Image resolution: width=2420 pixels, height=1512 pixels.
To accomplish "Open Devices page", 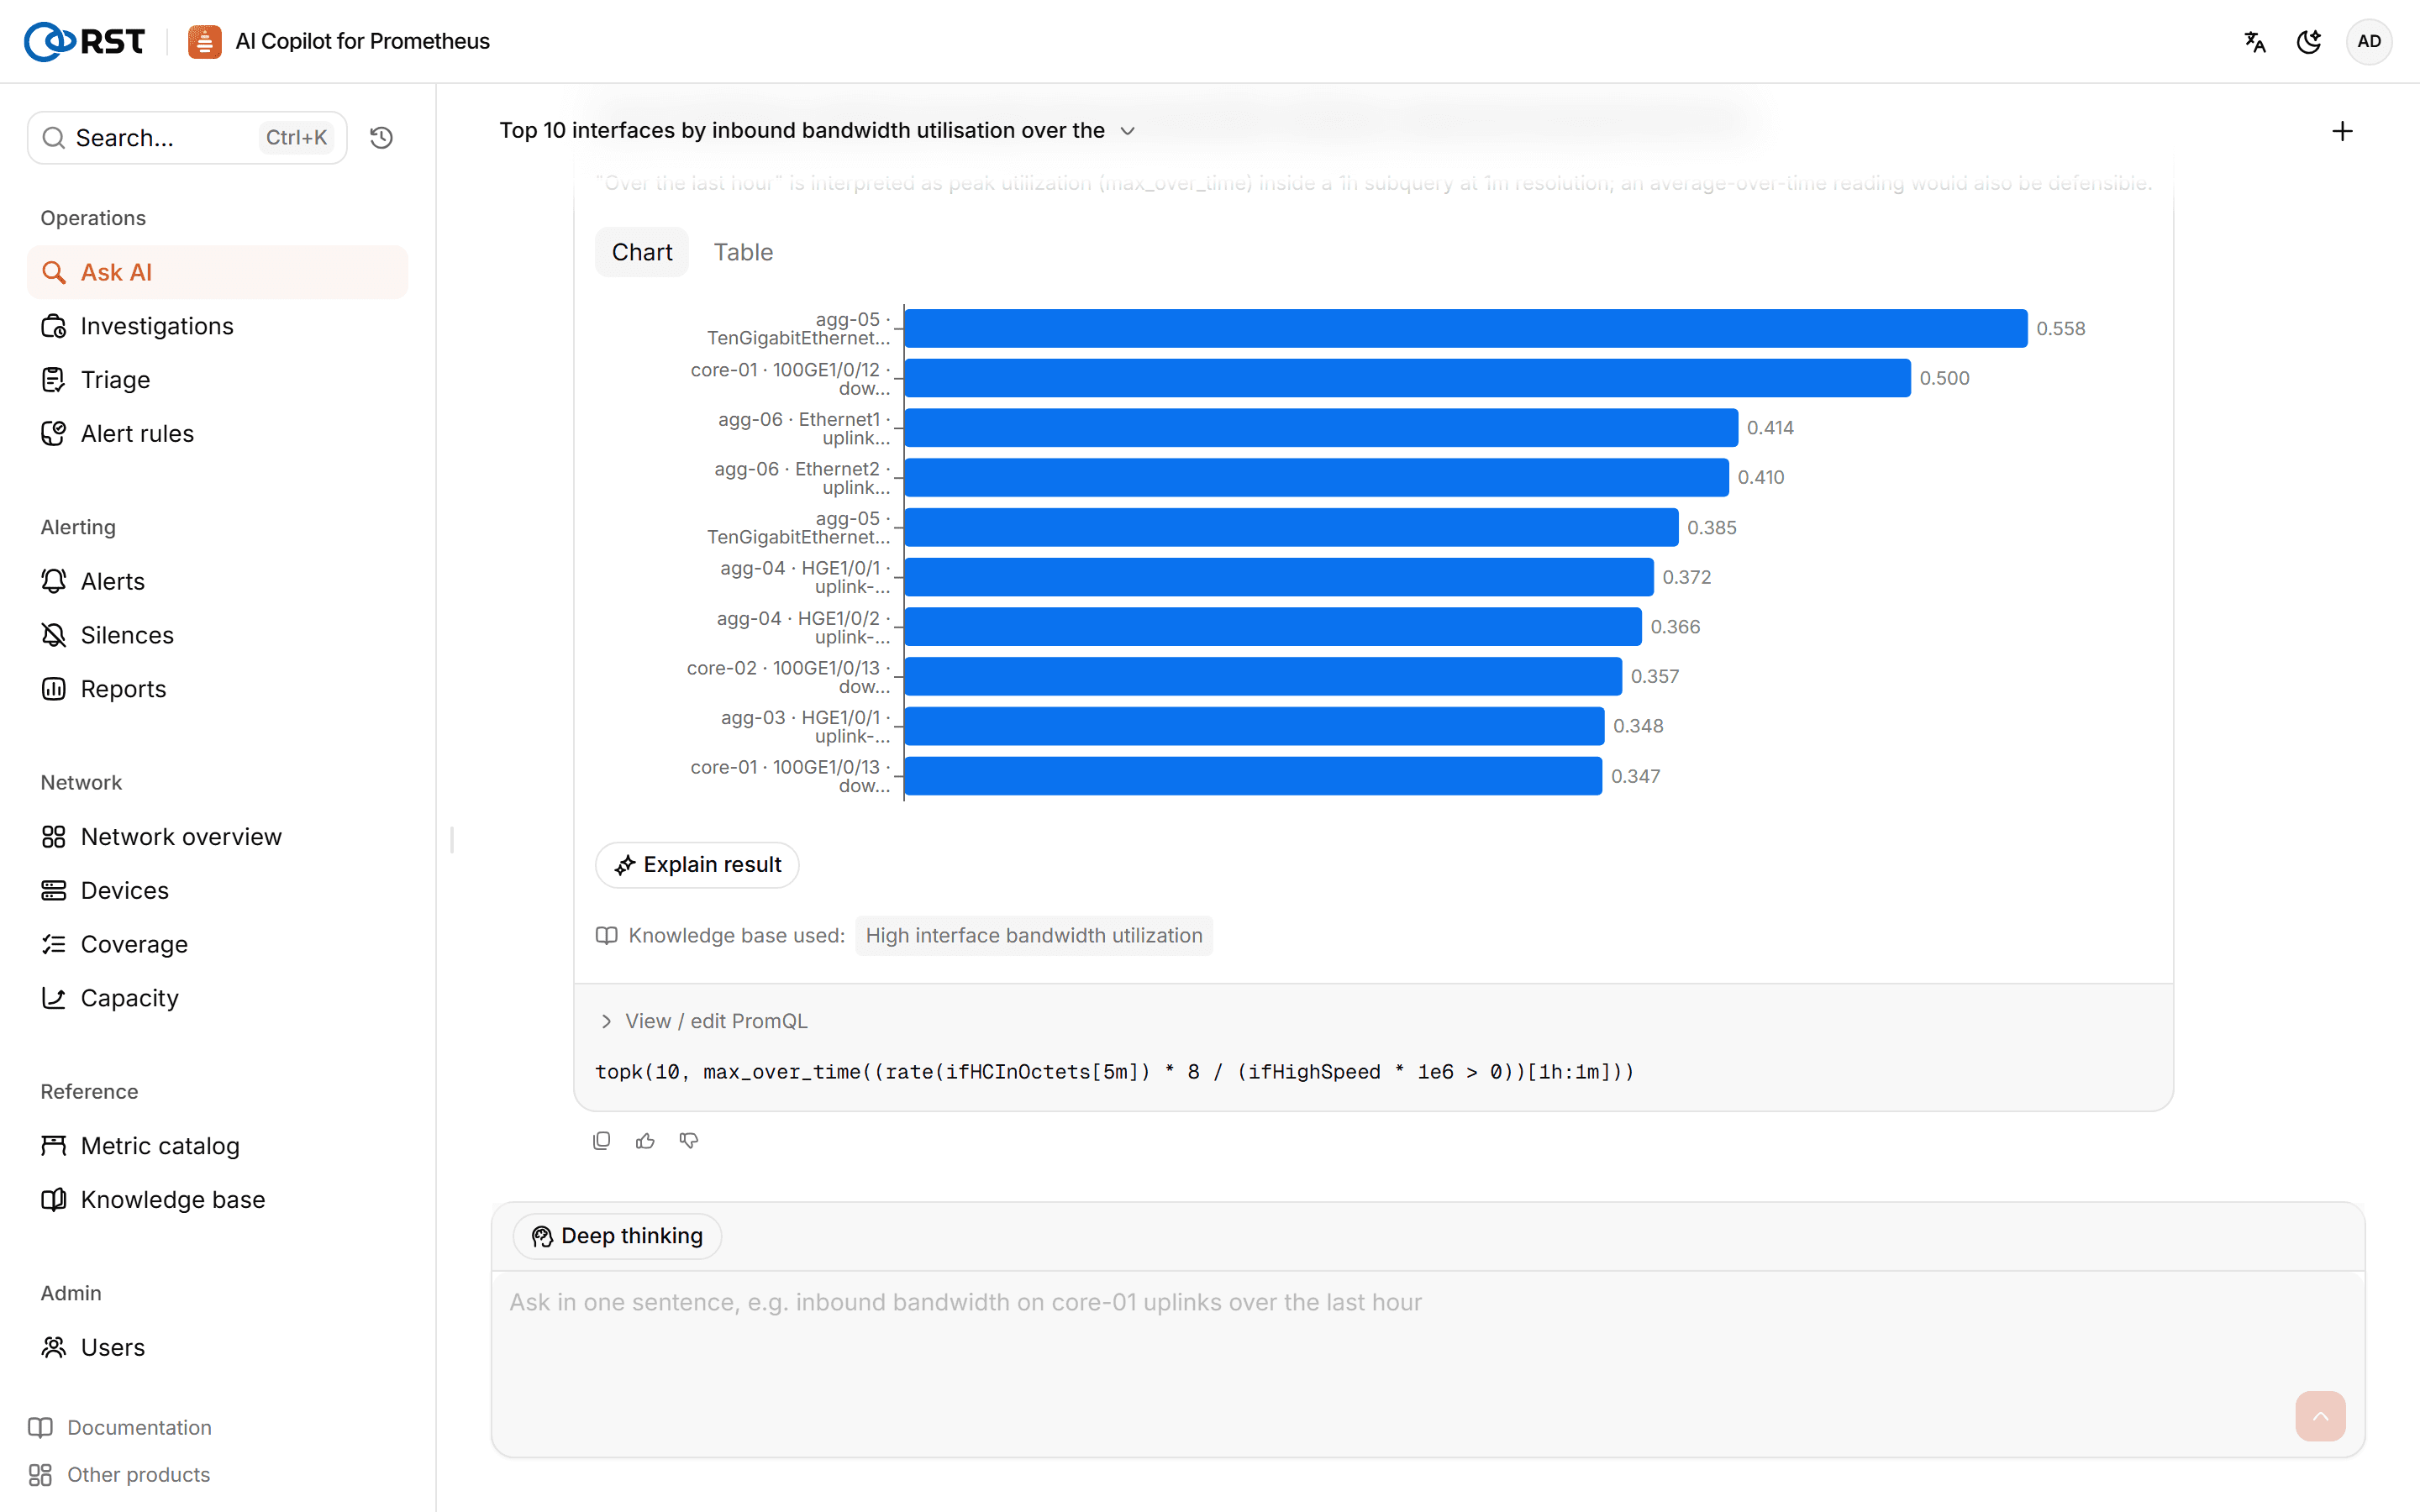I will point(217,890).
